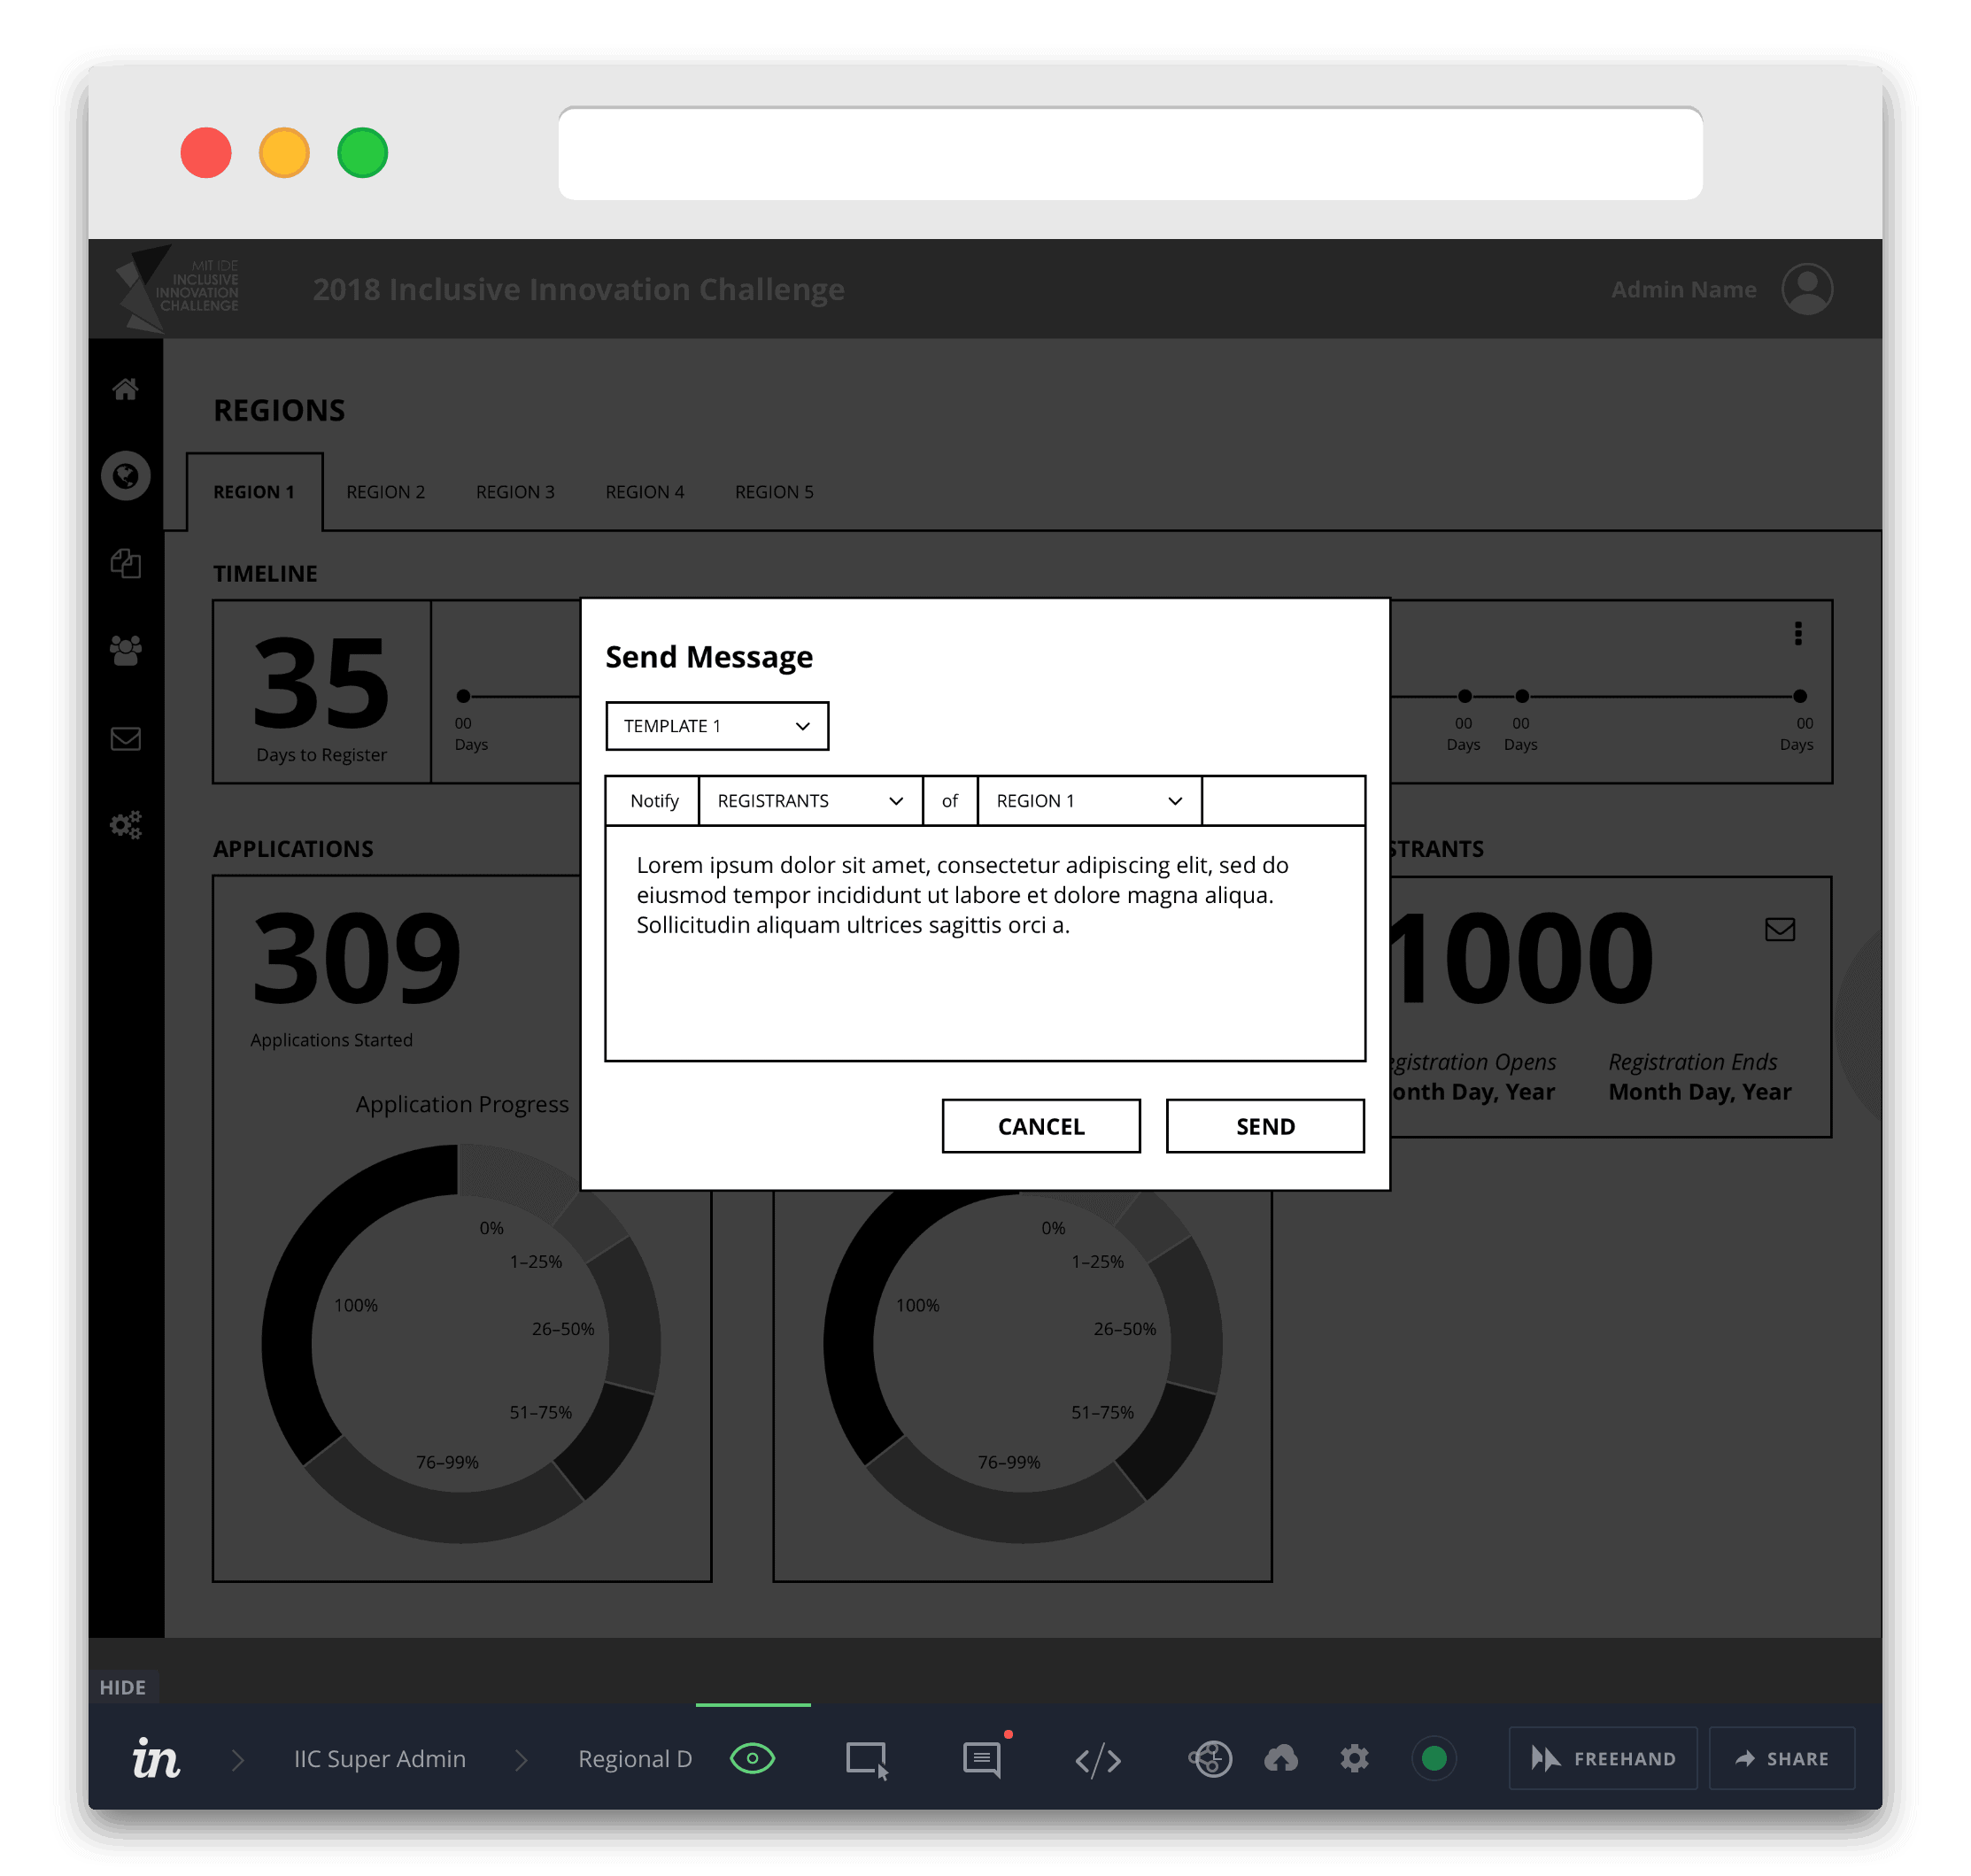Click the InVision logo icon
The image size is (1971, 1876).
[x=156, y=1759]
